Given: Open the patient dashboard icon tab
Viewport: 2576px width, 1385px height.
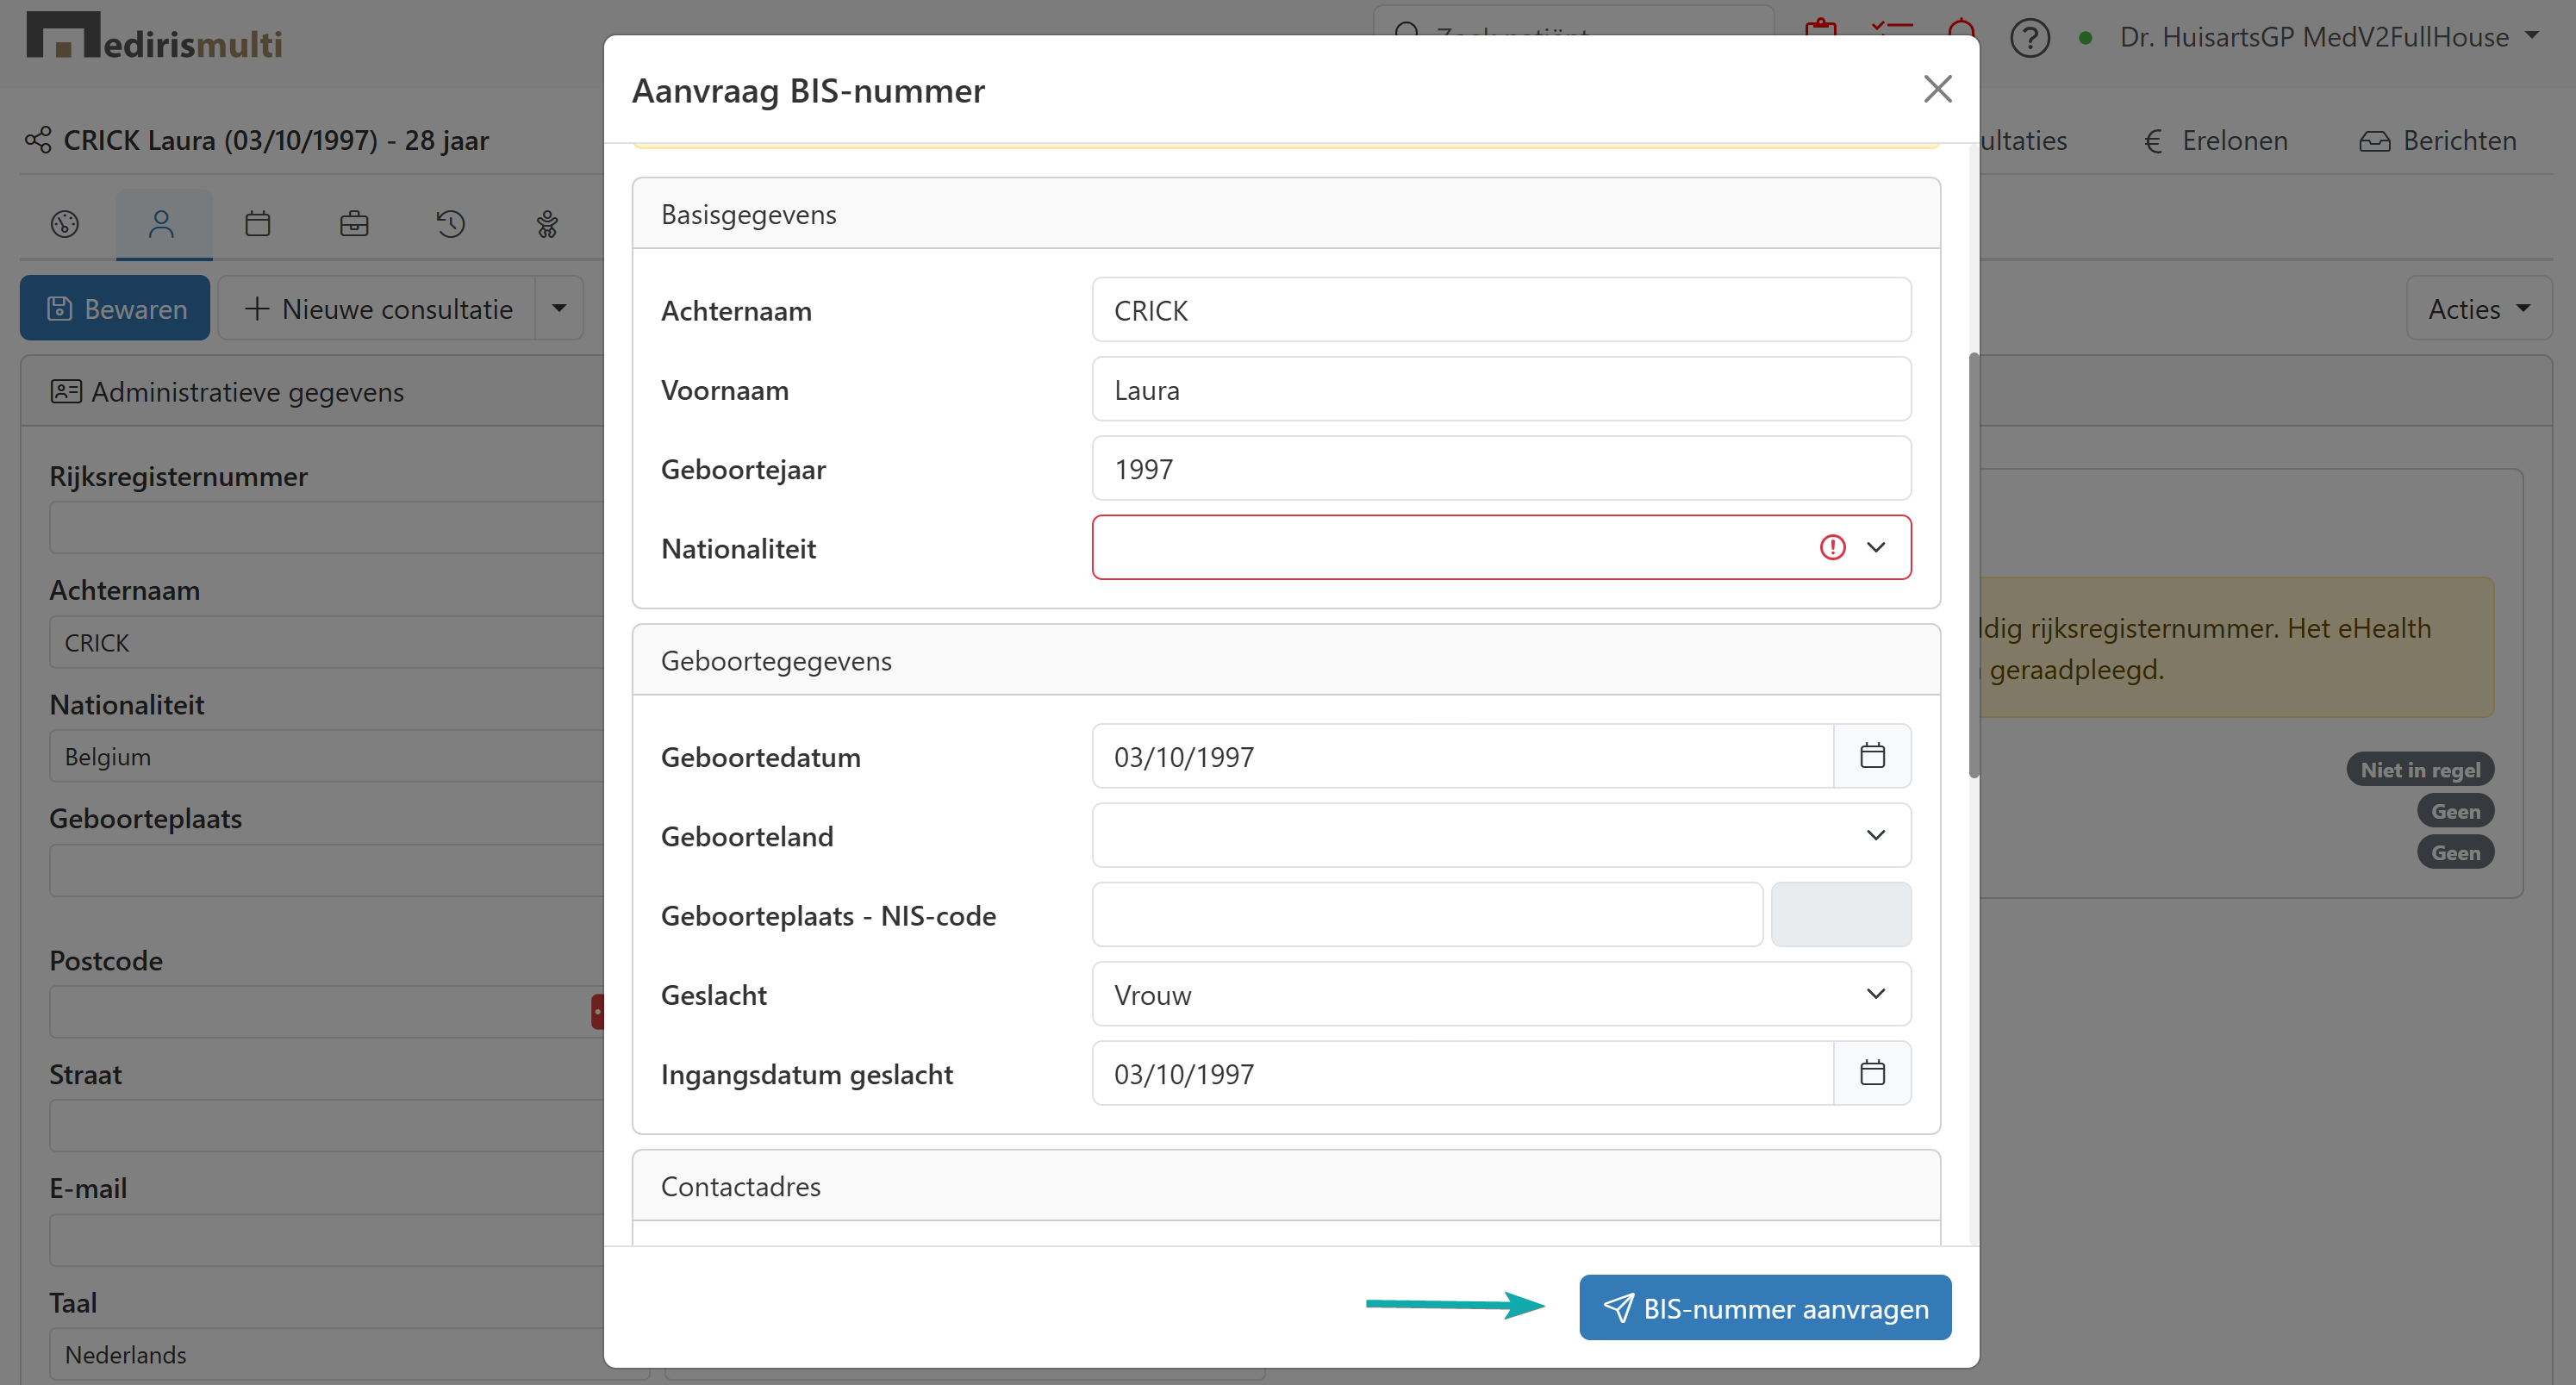Looking at the screenshot, I should (65, 224).
